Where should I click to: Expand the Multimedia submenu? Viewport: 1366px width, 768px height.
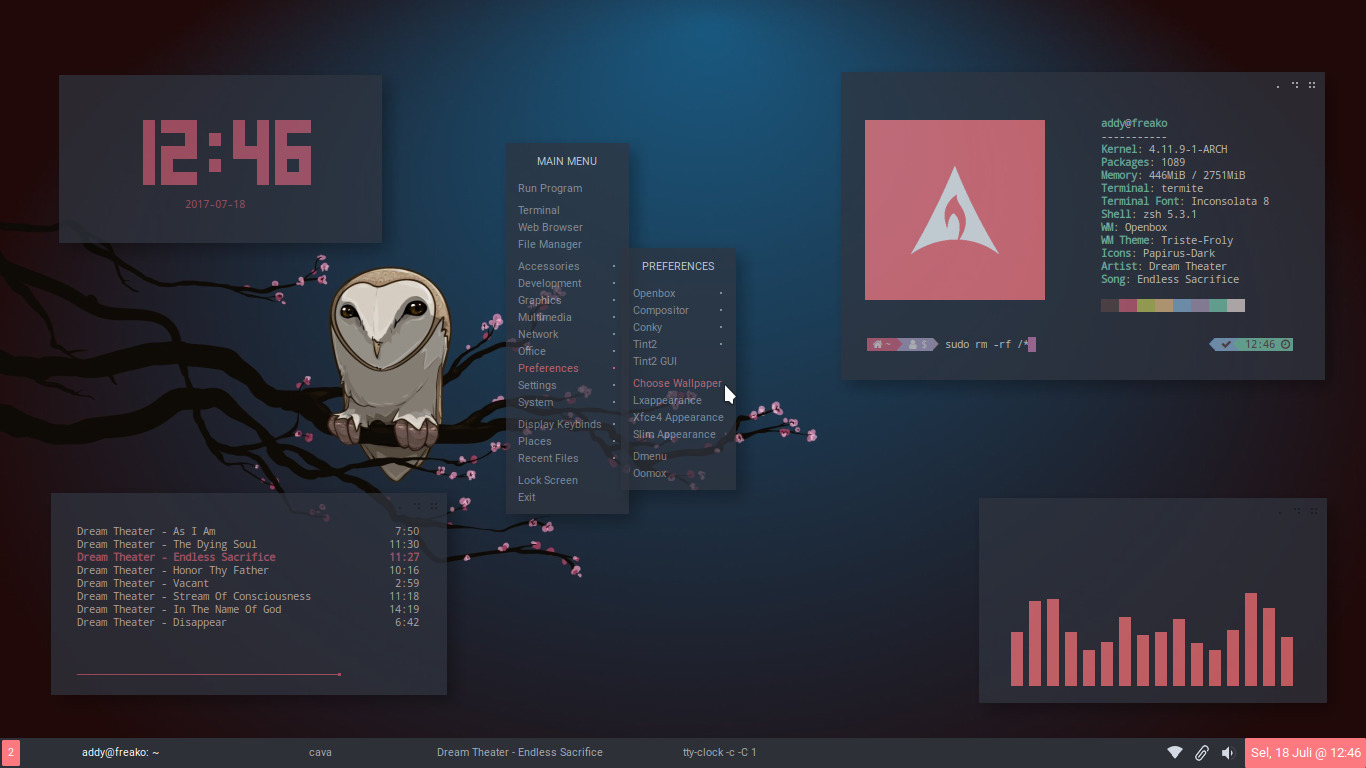pyautogui.click(x=567, y=317)
